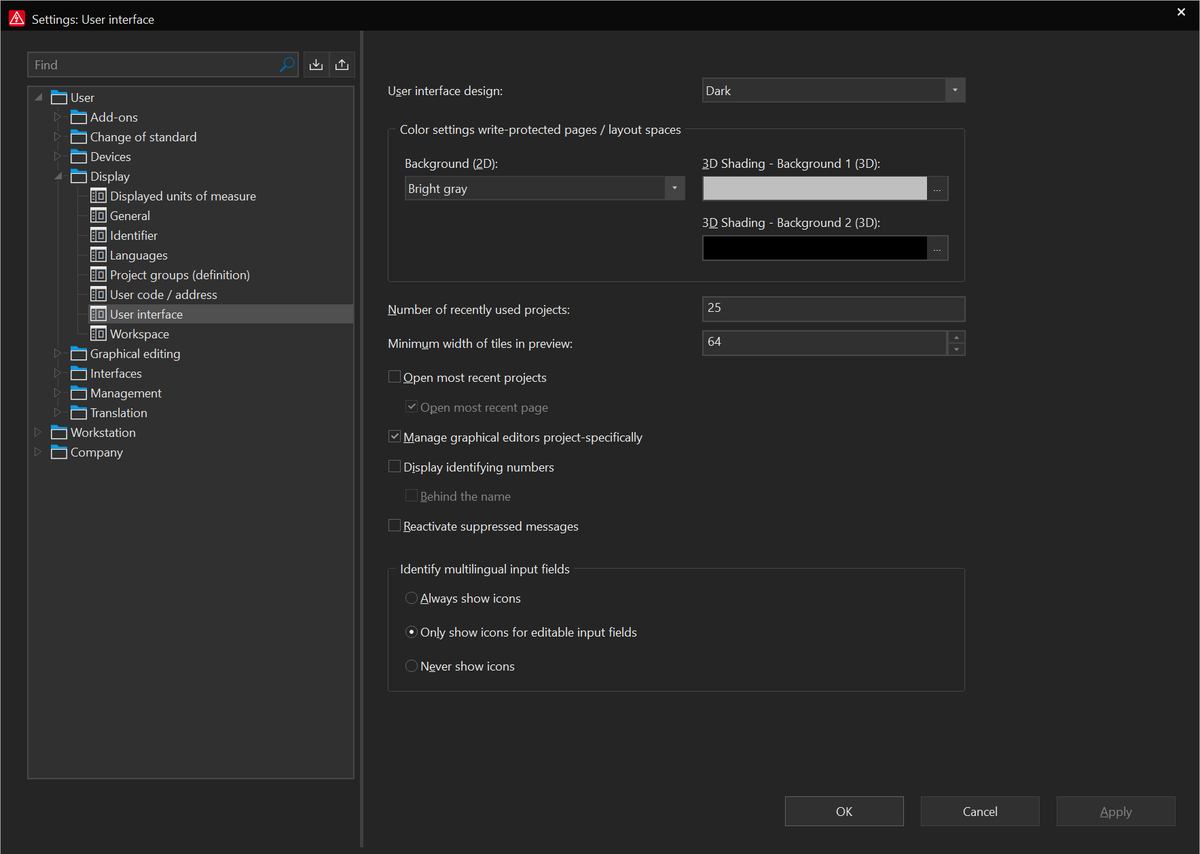1200x854 pixels.
Task: Click the Languages settings page icon
Action: point(98,255)
